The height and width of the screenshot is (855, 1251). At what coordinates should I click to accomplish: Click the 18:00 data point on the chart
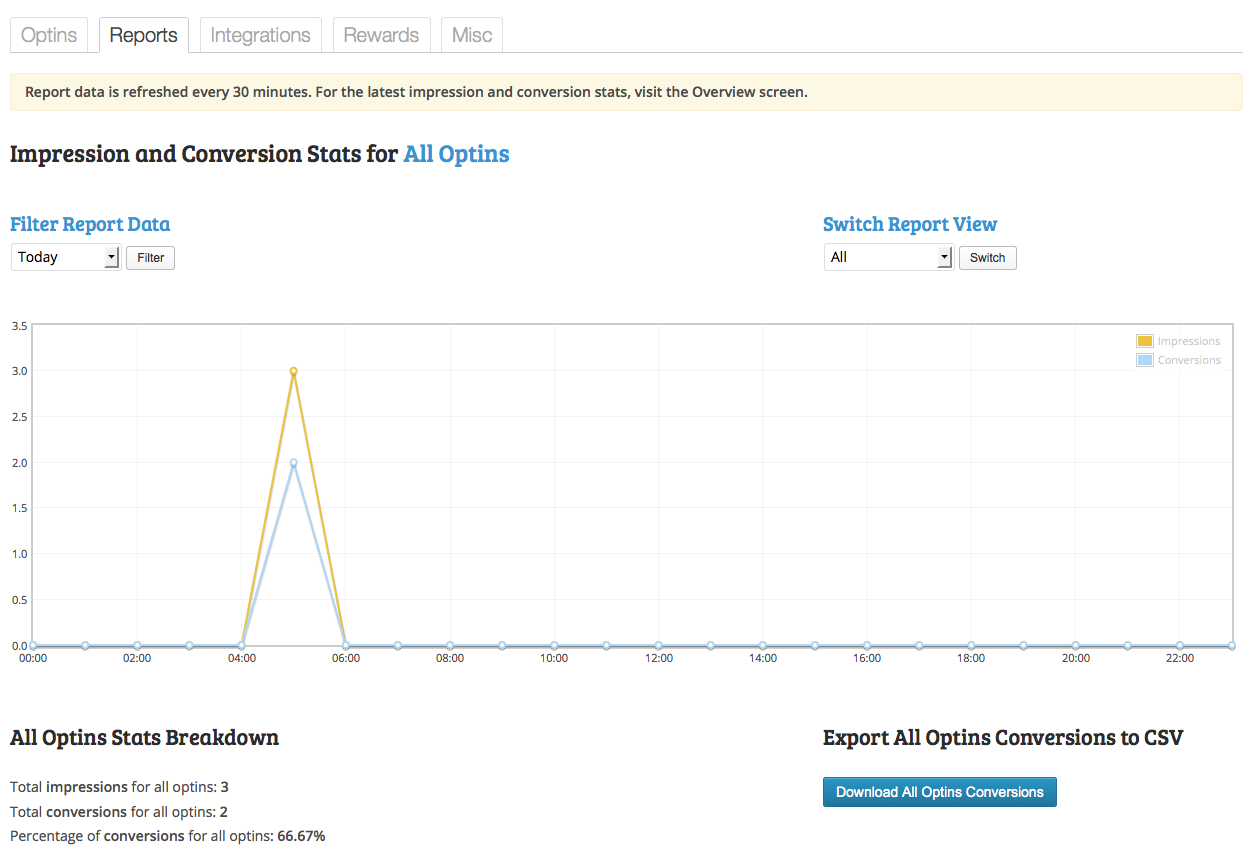[971, 646]
